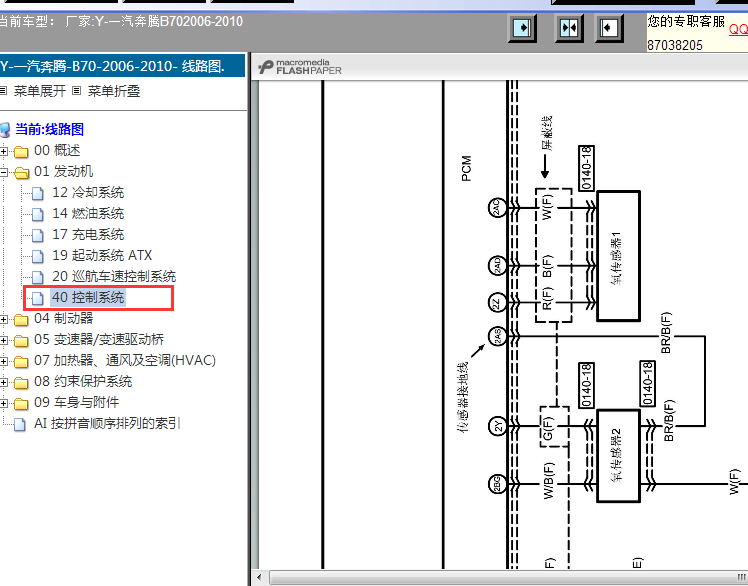The height and width of the screenshot is (586, 748).
Task: Click the 04 制动器 folder icon
Action: point(21,319)
